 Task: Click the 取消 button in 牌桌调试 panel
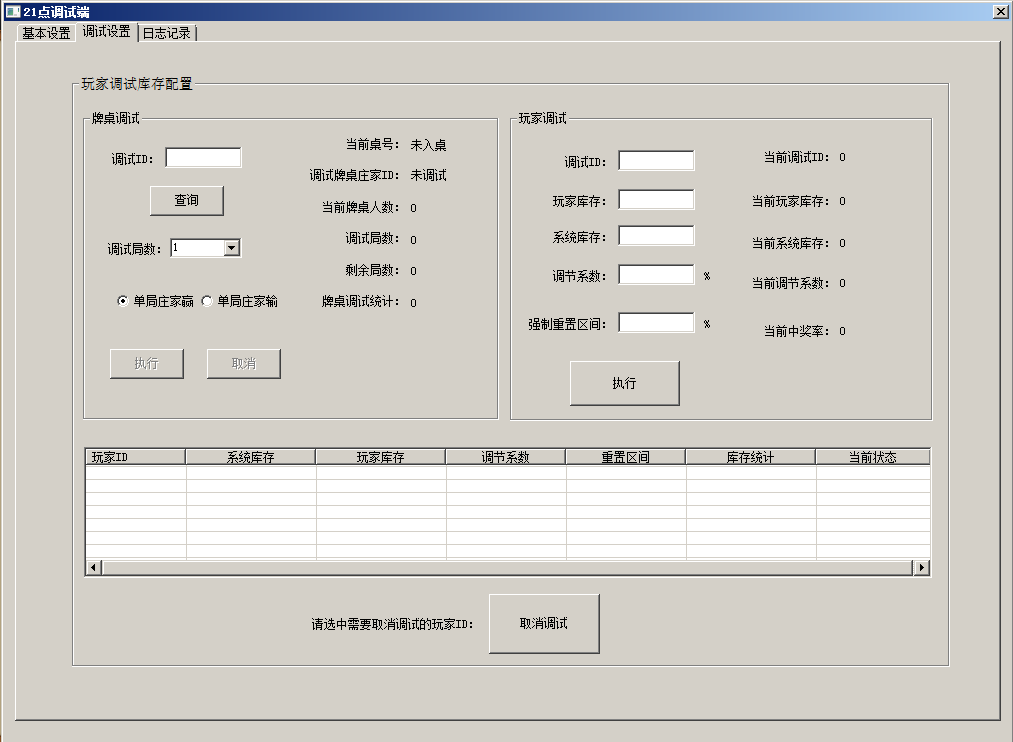[x=243, y=363]
